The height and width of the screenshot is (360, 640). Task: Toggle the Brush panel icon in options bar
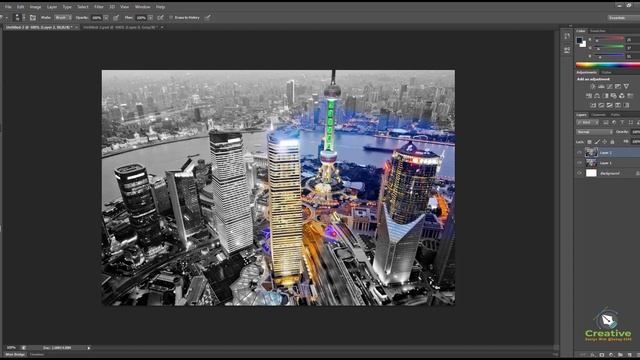33,18
